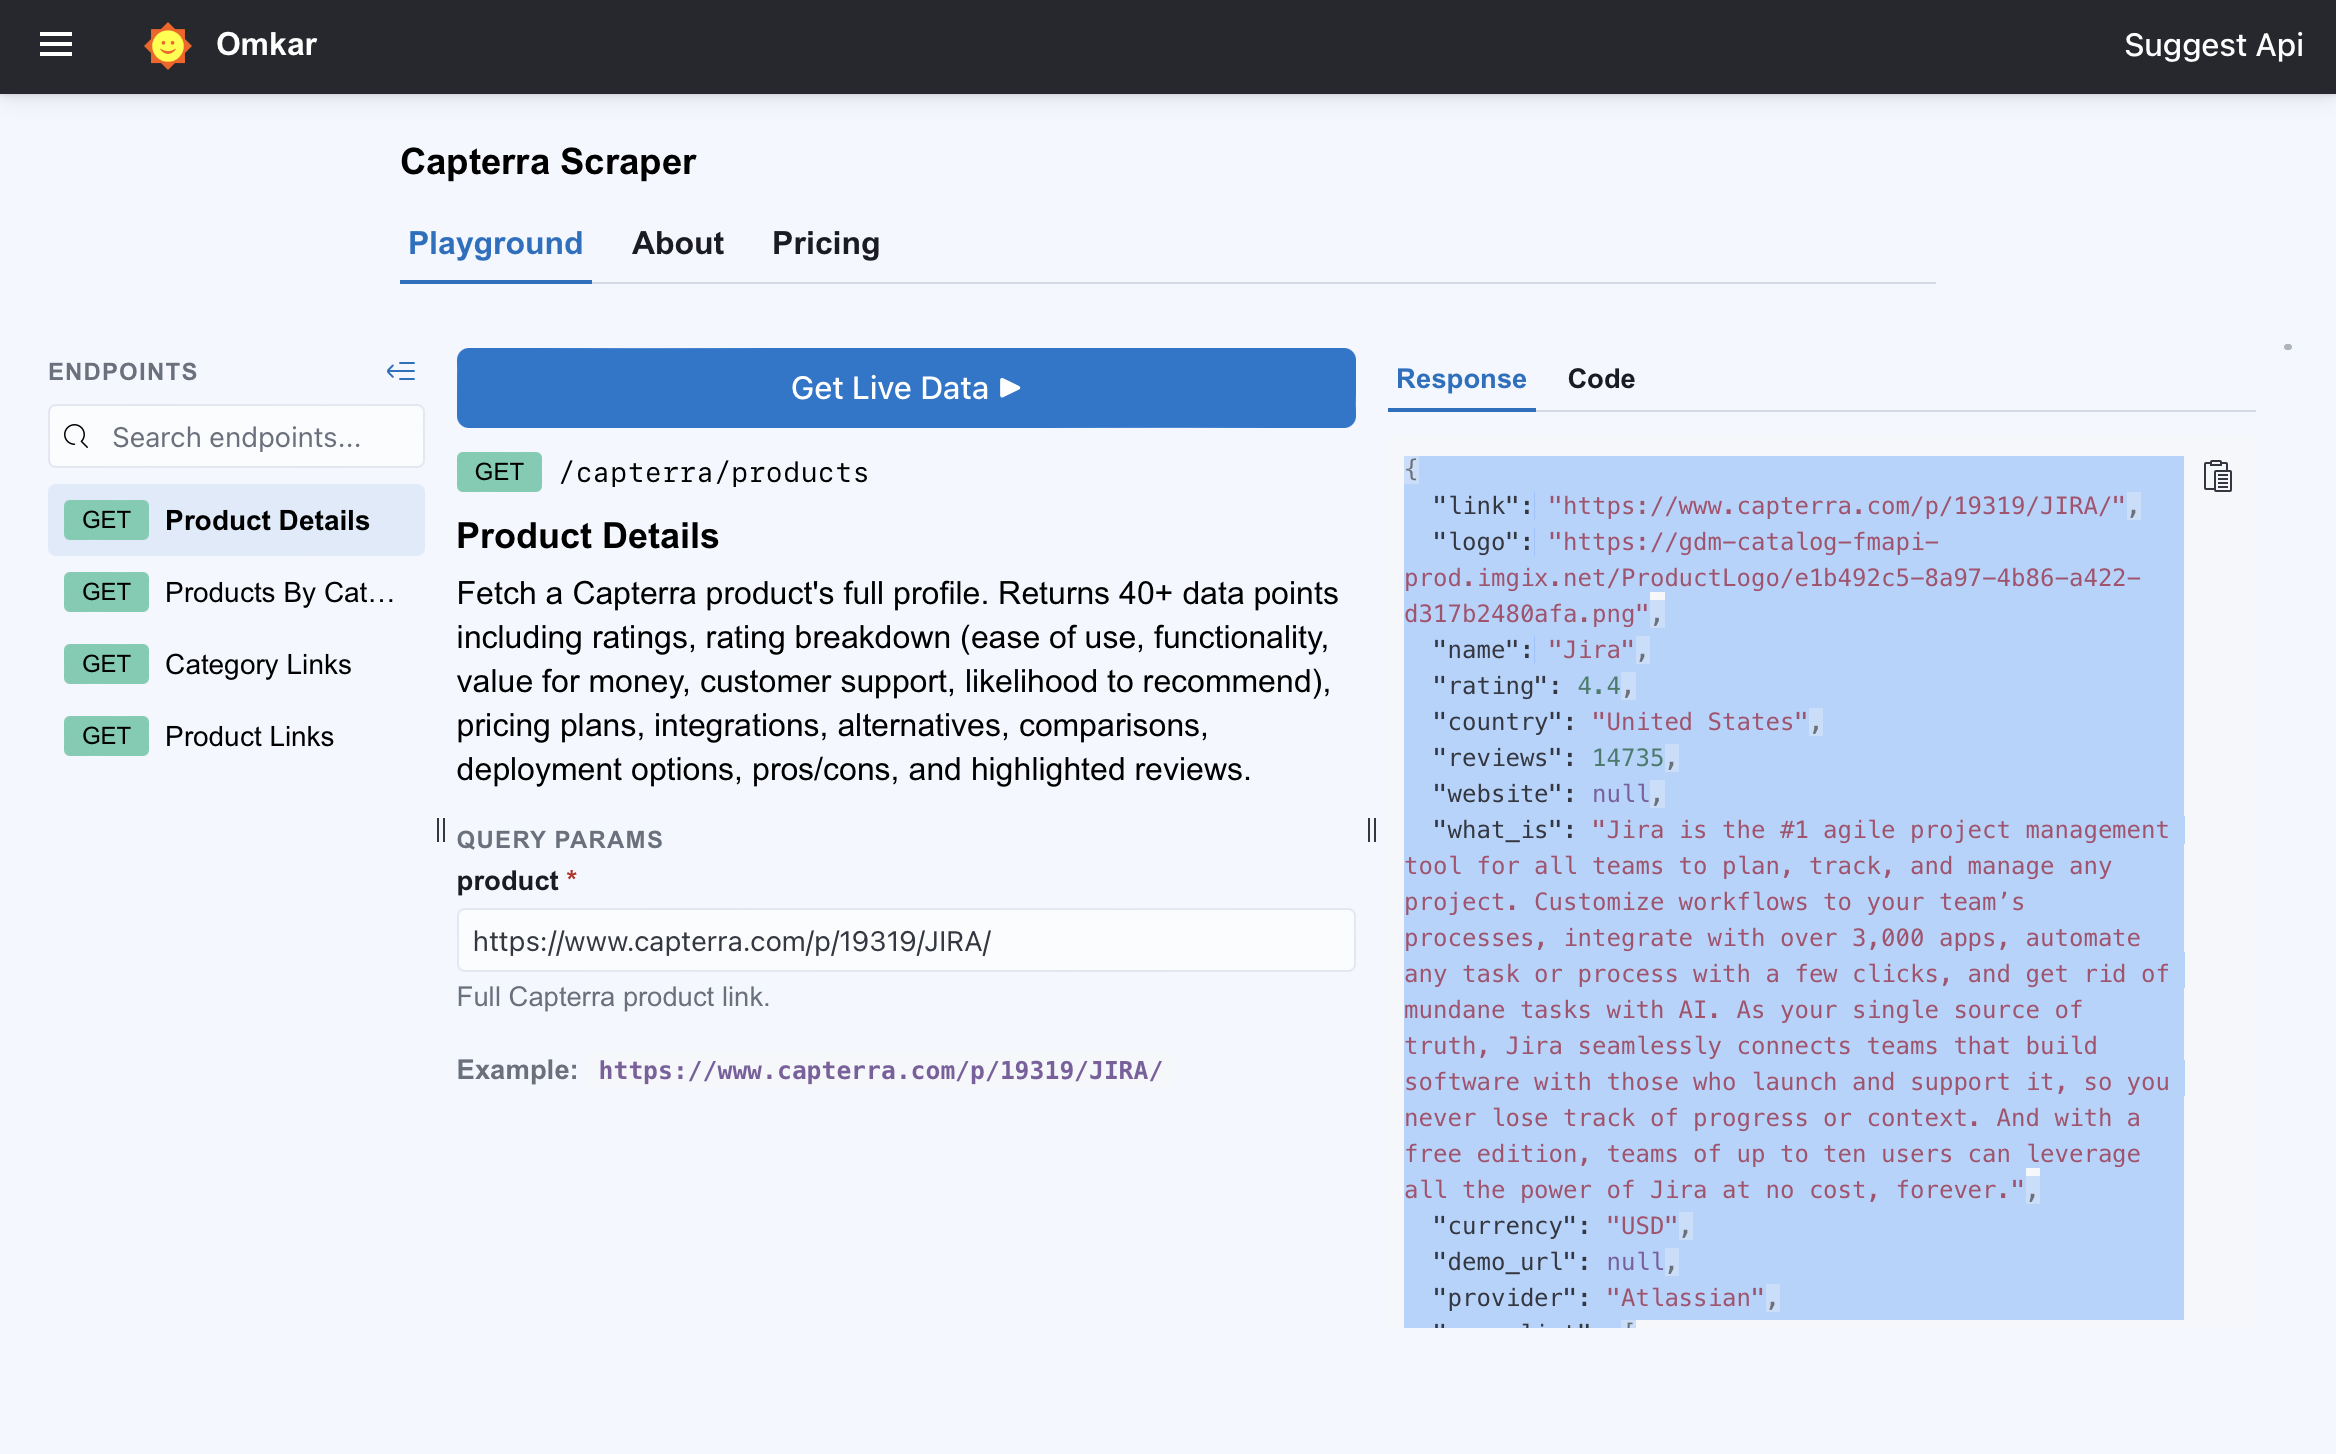
Task: Click the Capterra Scraper page title
Action: [x=548, y=162]
